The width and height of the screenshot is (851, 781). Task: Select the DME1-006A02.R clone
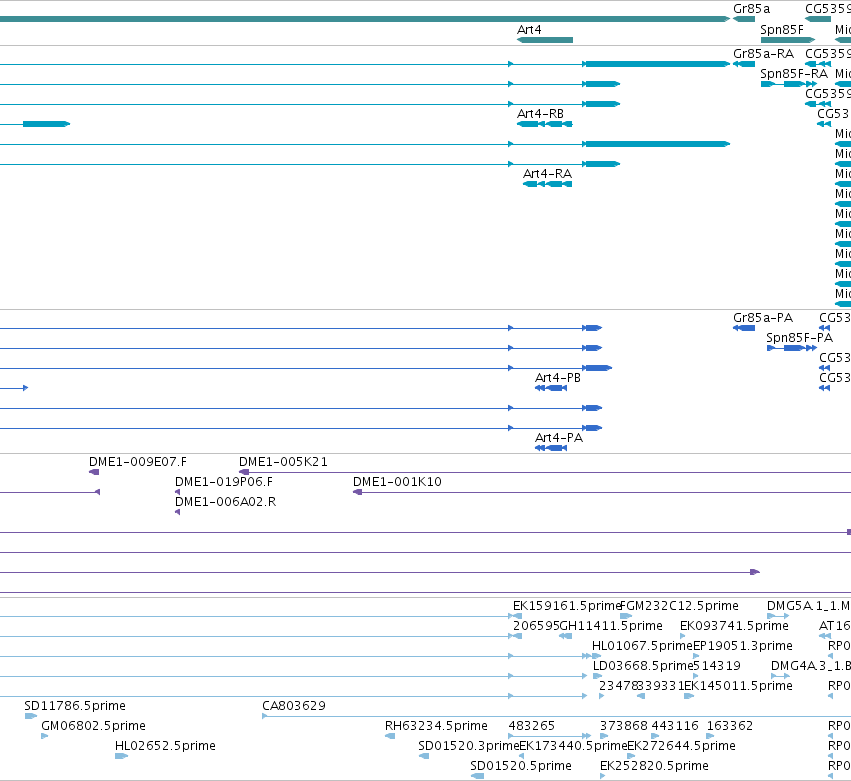pyautogui.click(x=177, y=512)
